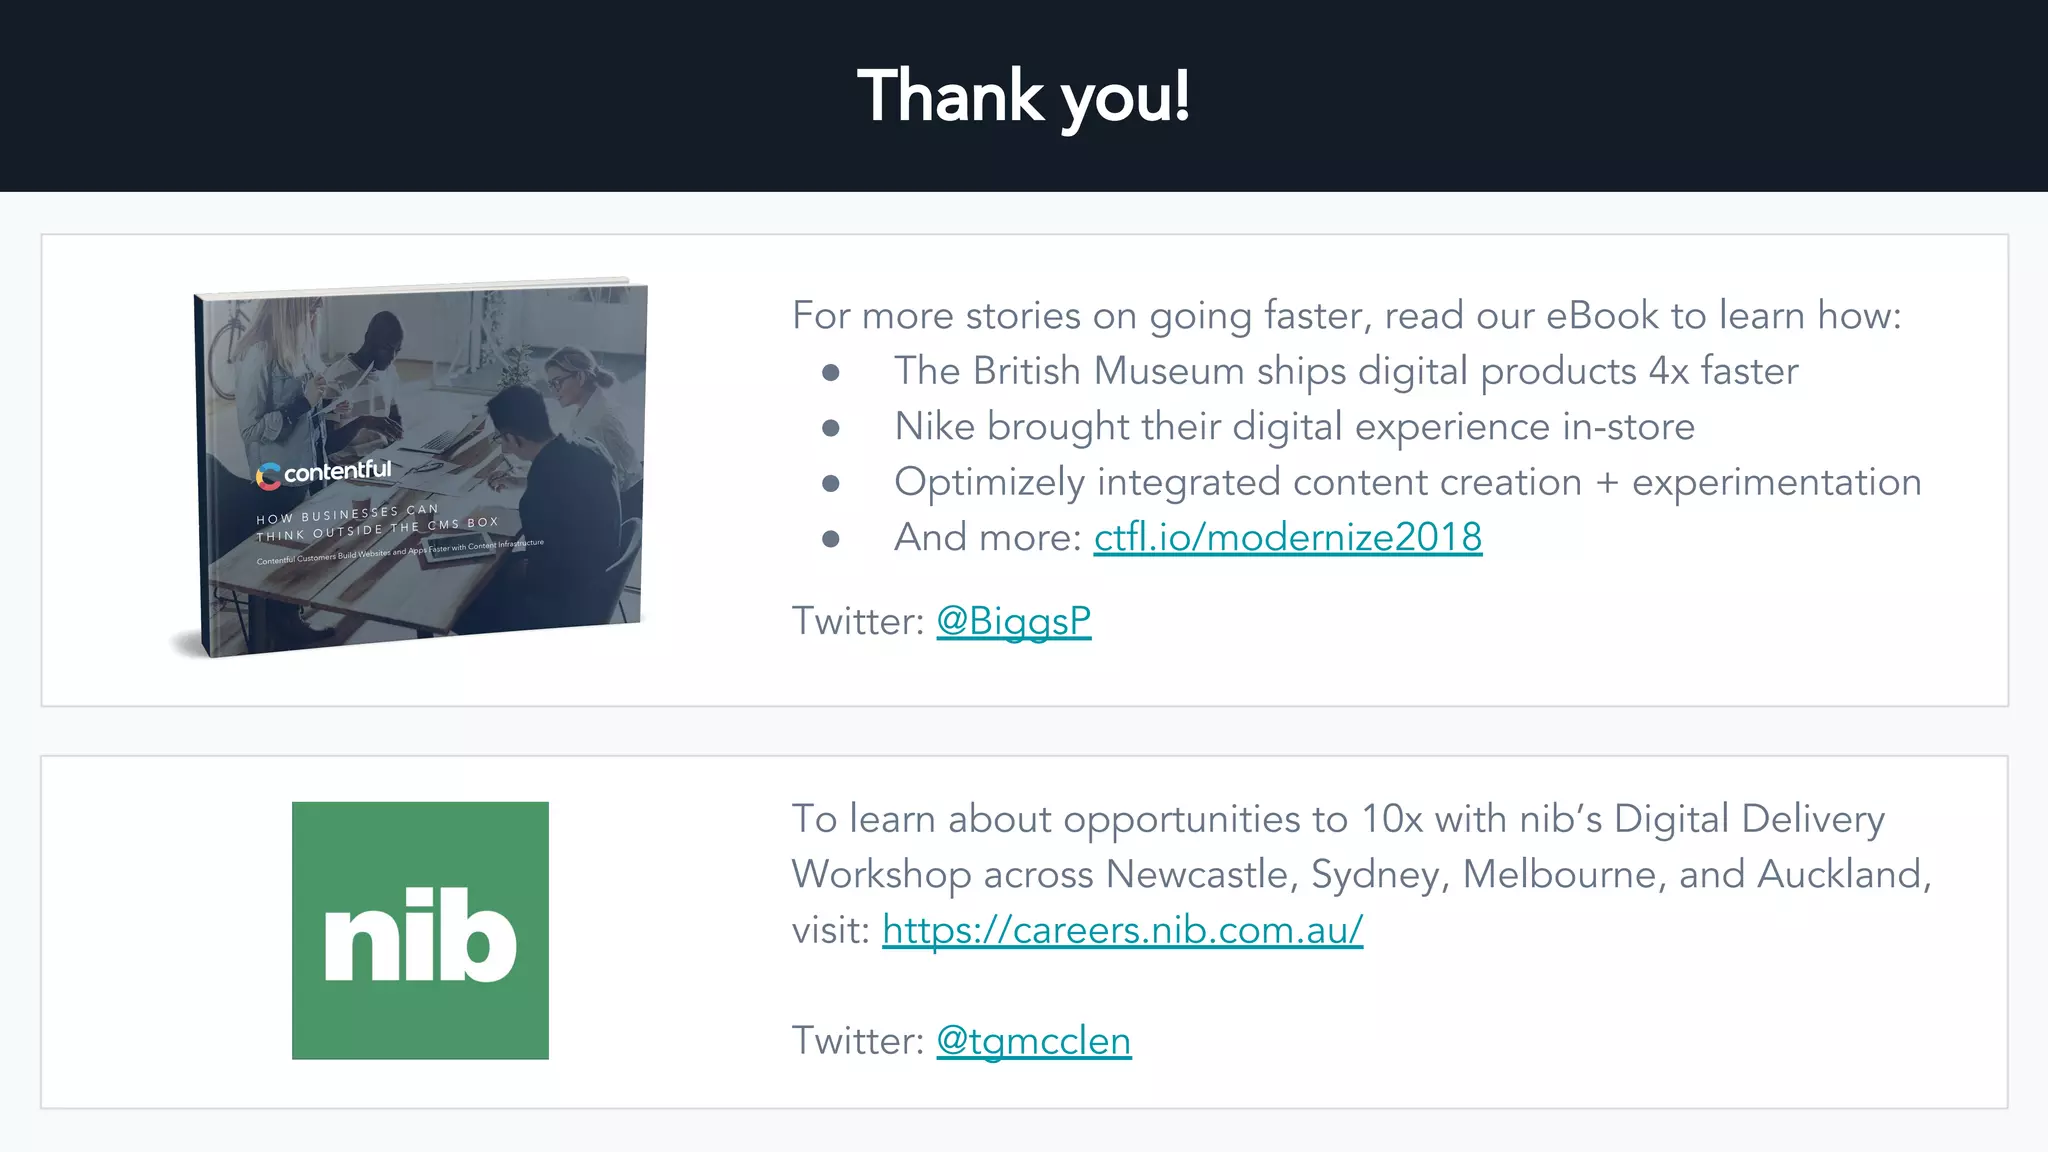Open the @BiggsP Twitter link
The image size is (2048, 1152).
click(x=1014, y=621)
